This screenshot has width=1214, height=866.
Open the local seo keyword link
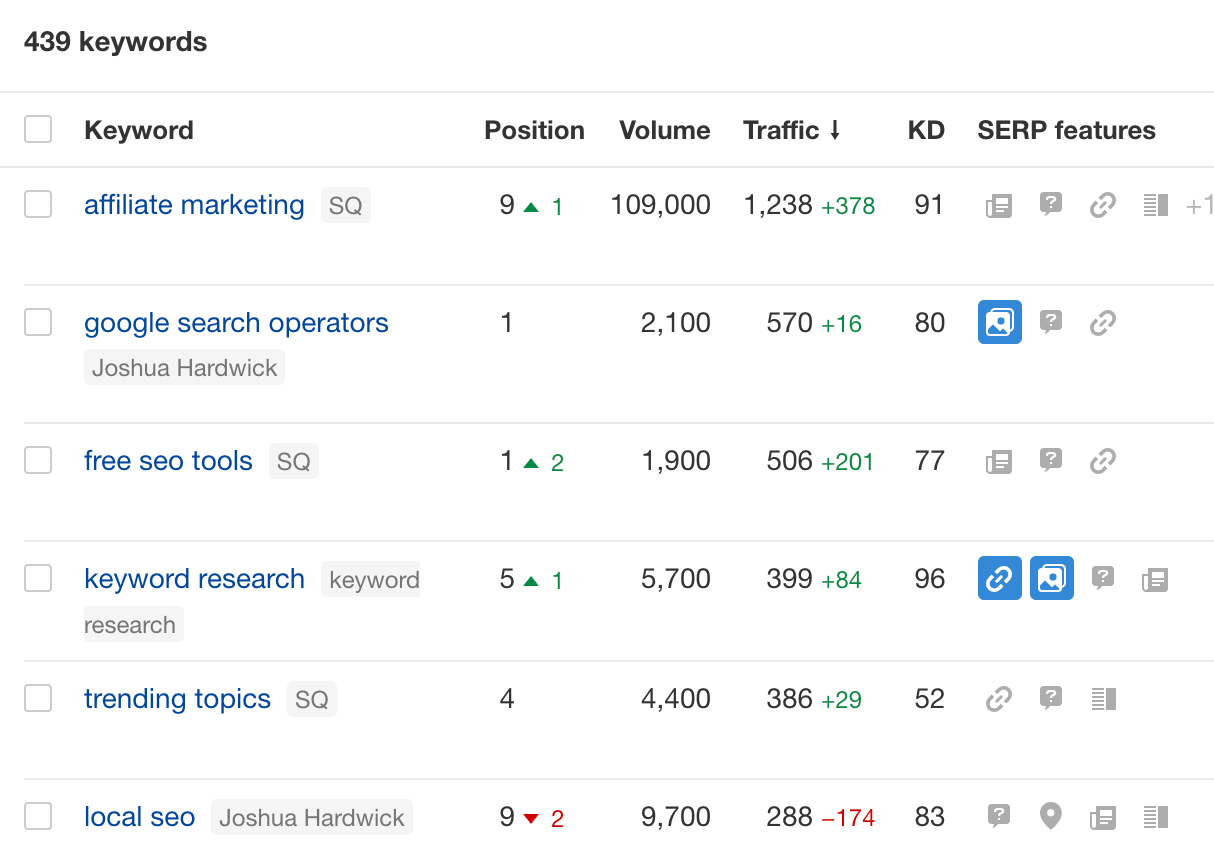click(139, 817)
